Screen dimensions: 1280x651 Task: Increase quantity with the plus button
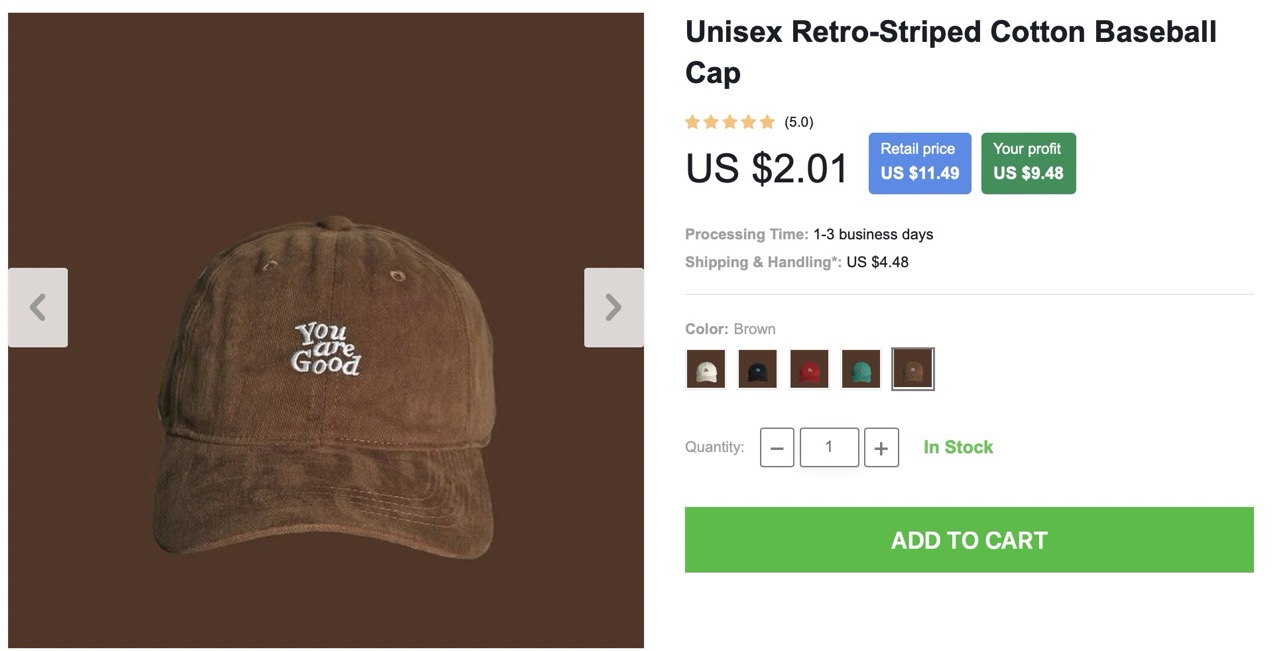[x=881, y=448]
